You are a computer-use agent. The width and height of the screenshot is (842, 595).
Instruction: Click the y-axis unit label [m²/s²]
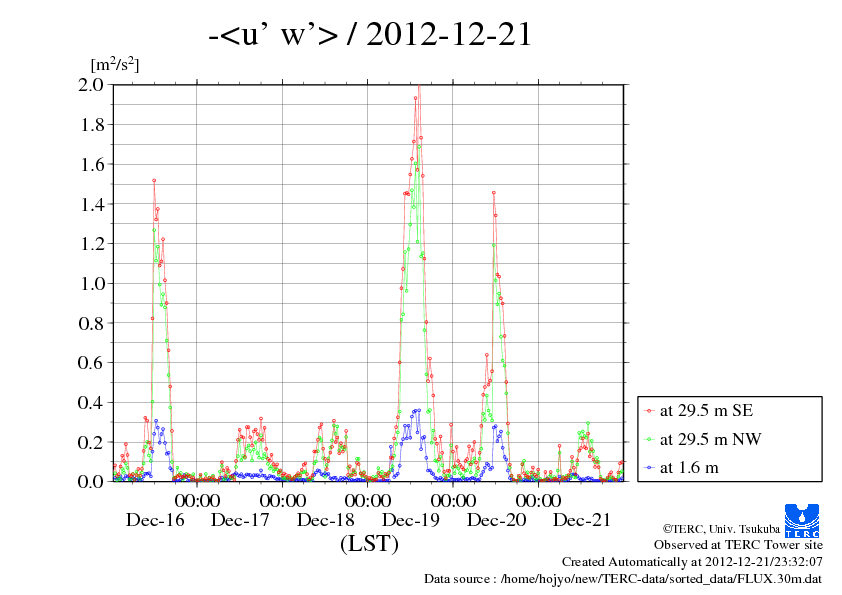click(x=115, y=64)
